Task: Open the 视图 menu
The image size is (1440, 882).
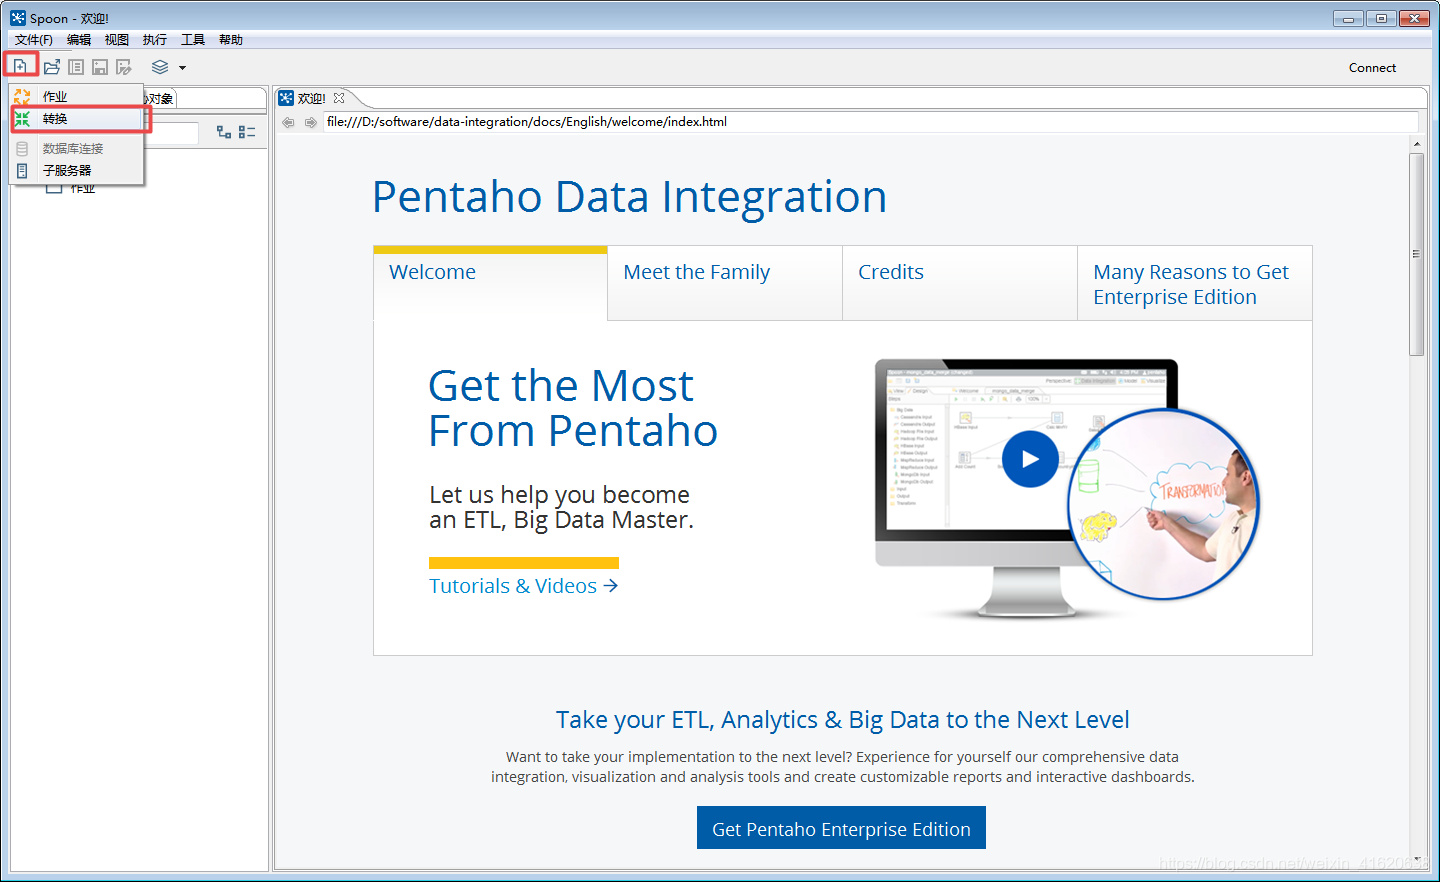Action: click(x=117, y=40)
